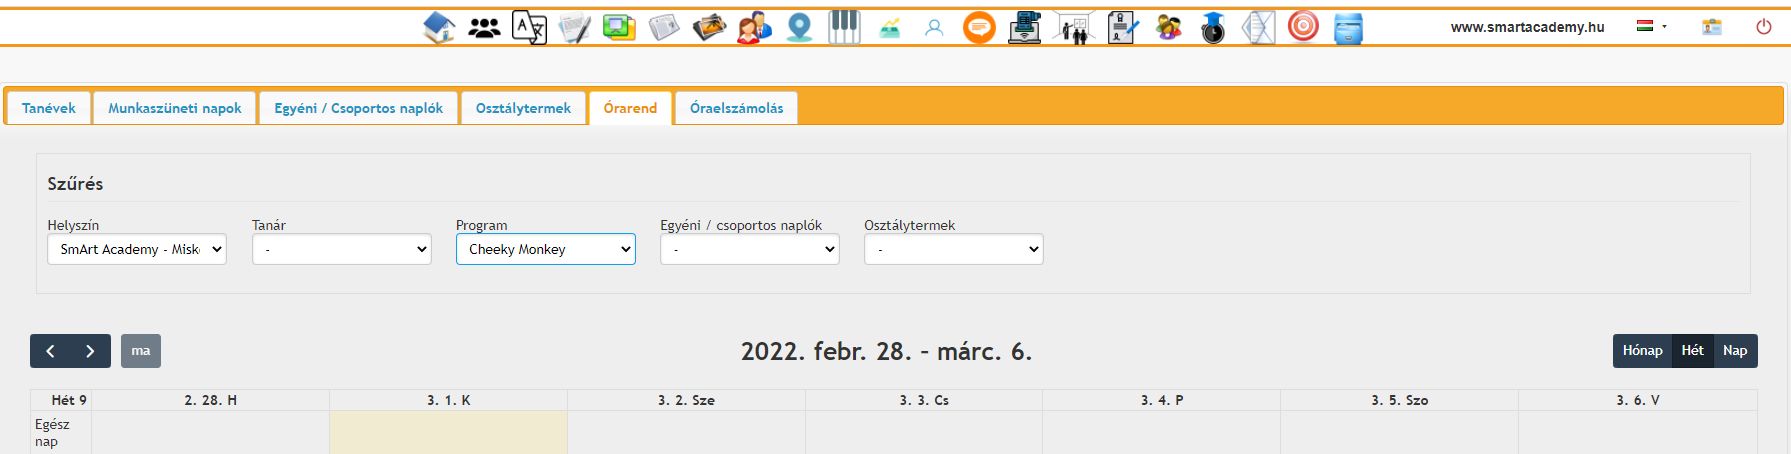
Task: Click the red power logout icon
Action: (1763, 27)
